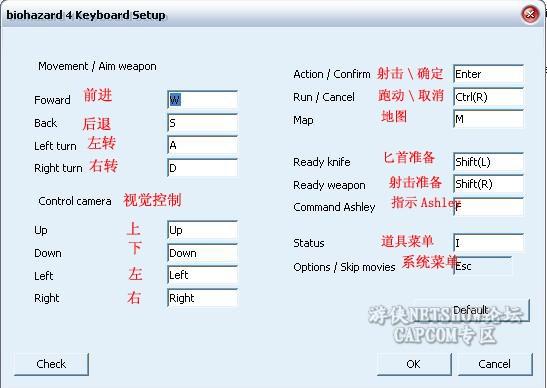Click the Action / Confirm label

(x=332, y=74)
